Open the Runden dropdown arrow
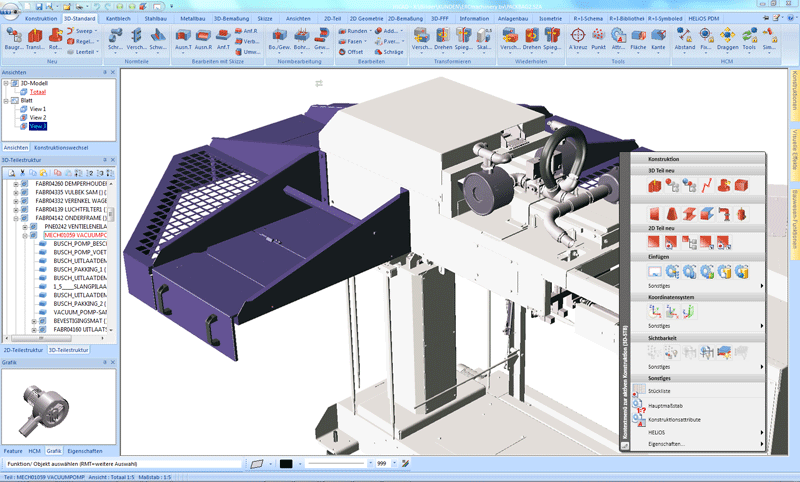800x482 pixels. [370, 31]
